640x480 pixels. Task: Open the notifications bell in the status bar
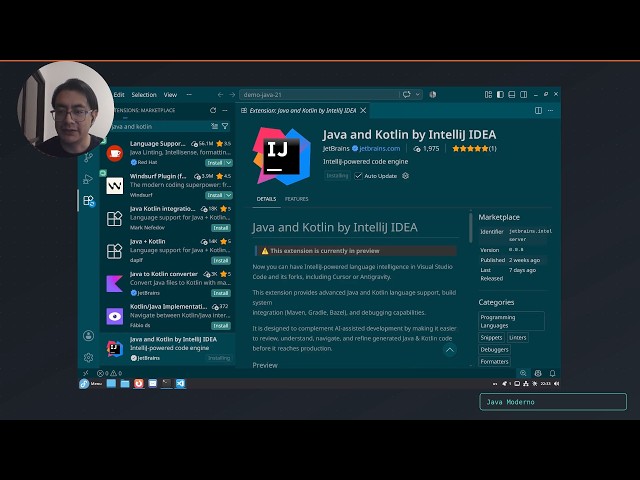point(552,373)
